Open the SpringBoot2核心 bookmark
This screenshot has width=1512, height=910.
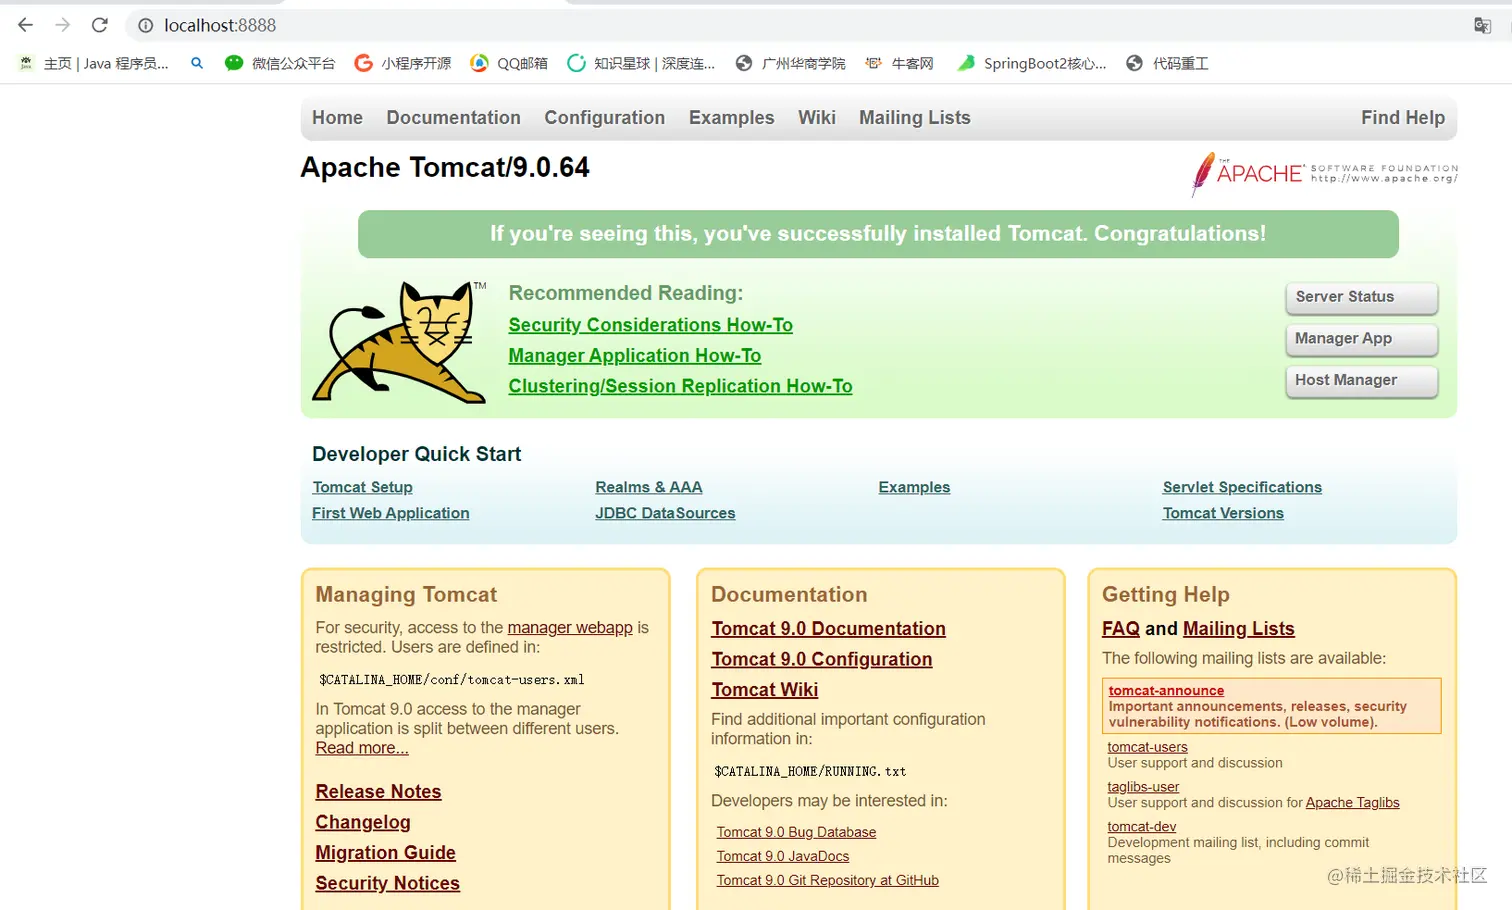(x=1032, y=63)
